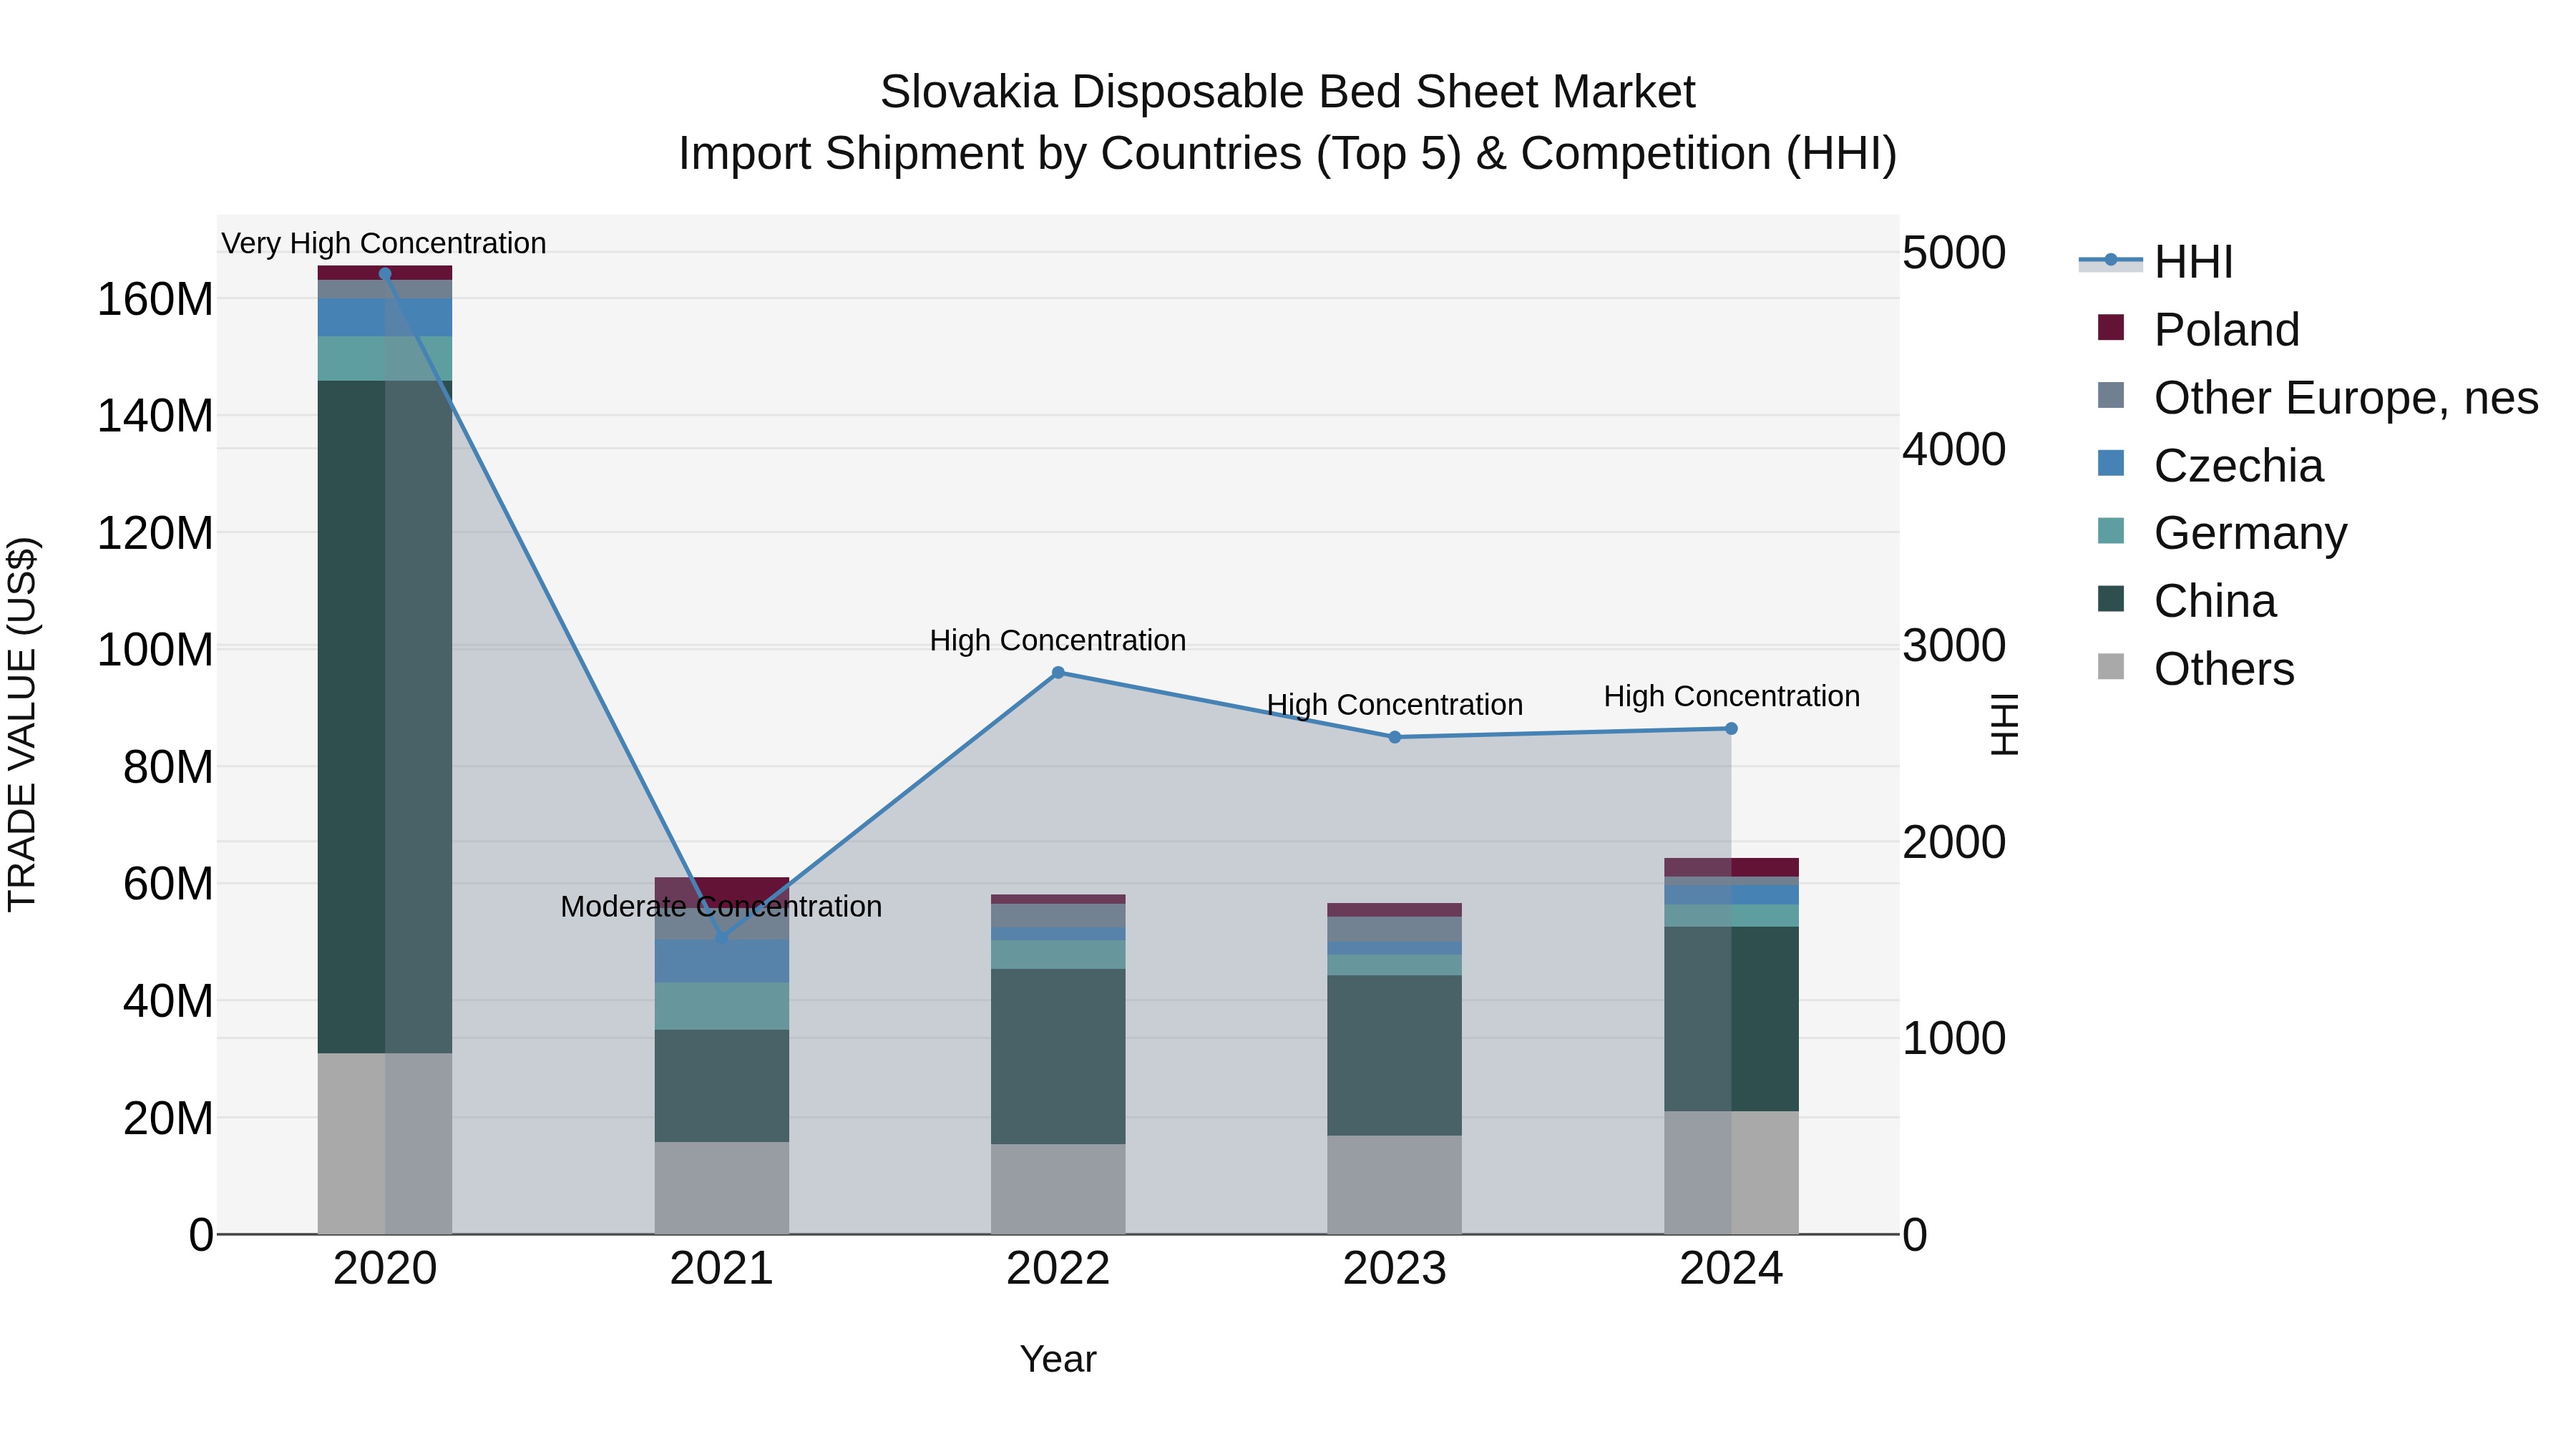Click the 2020 x-axis tick label
The image size is (2576, 1449).
pyautogui.click(x=385, y=1269)
